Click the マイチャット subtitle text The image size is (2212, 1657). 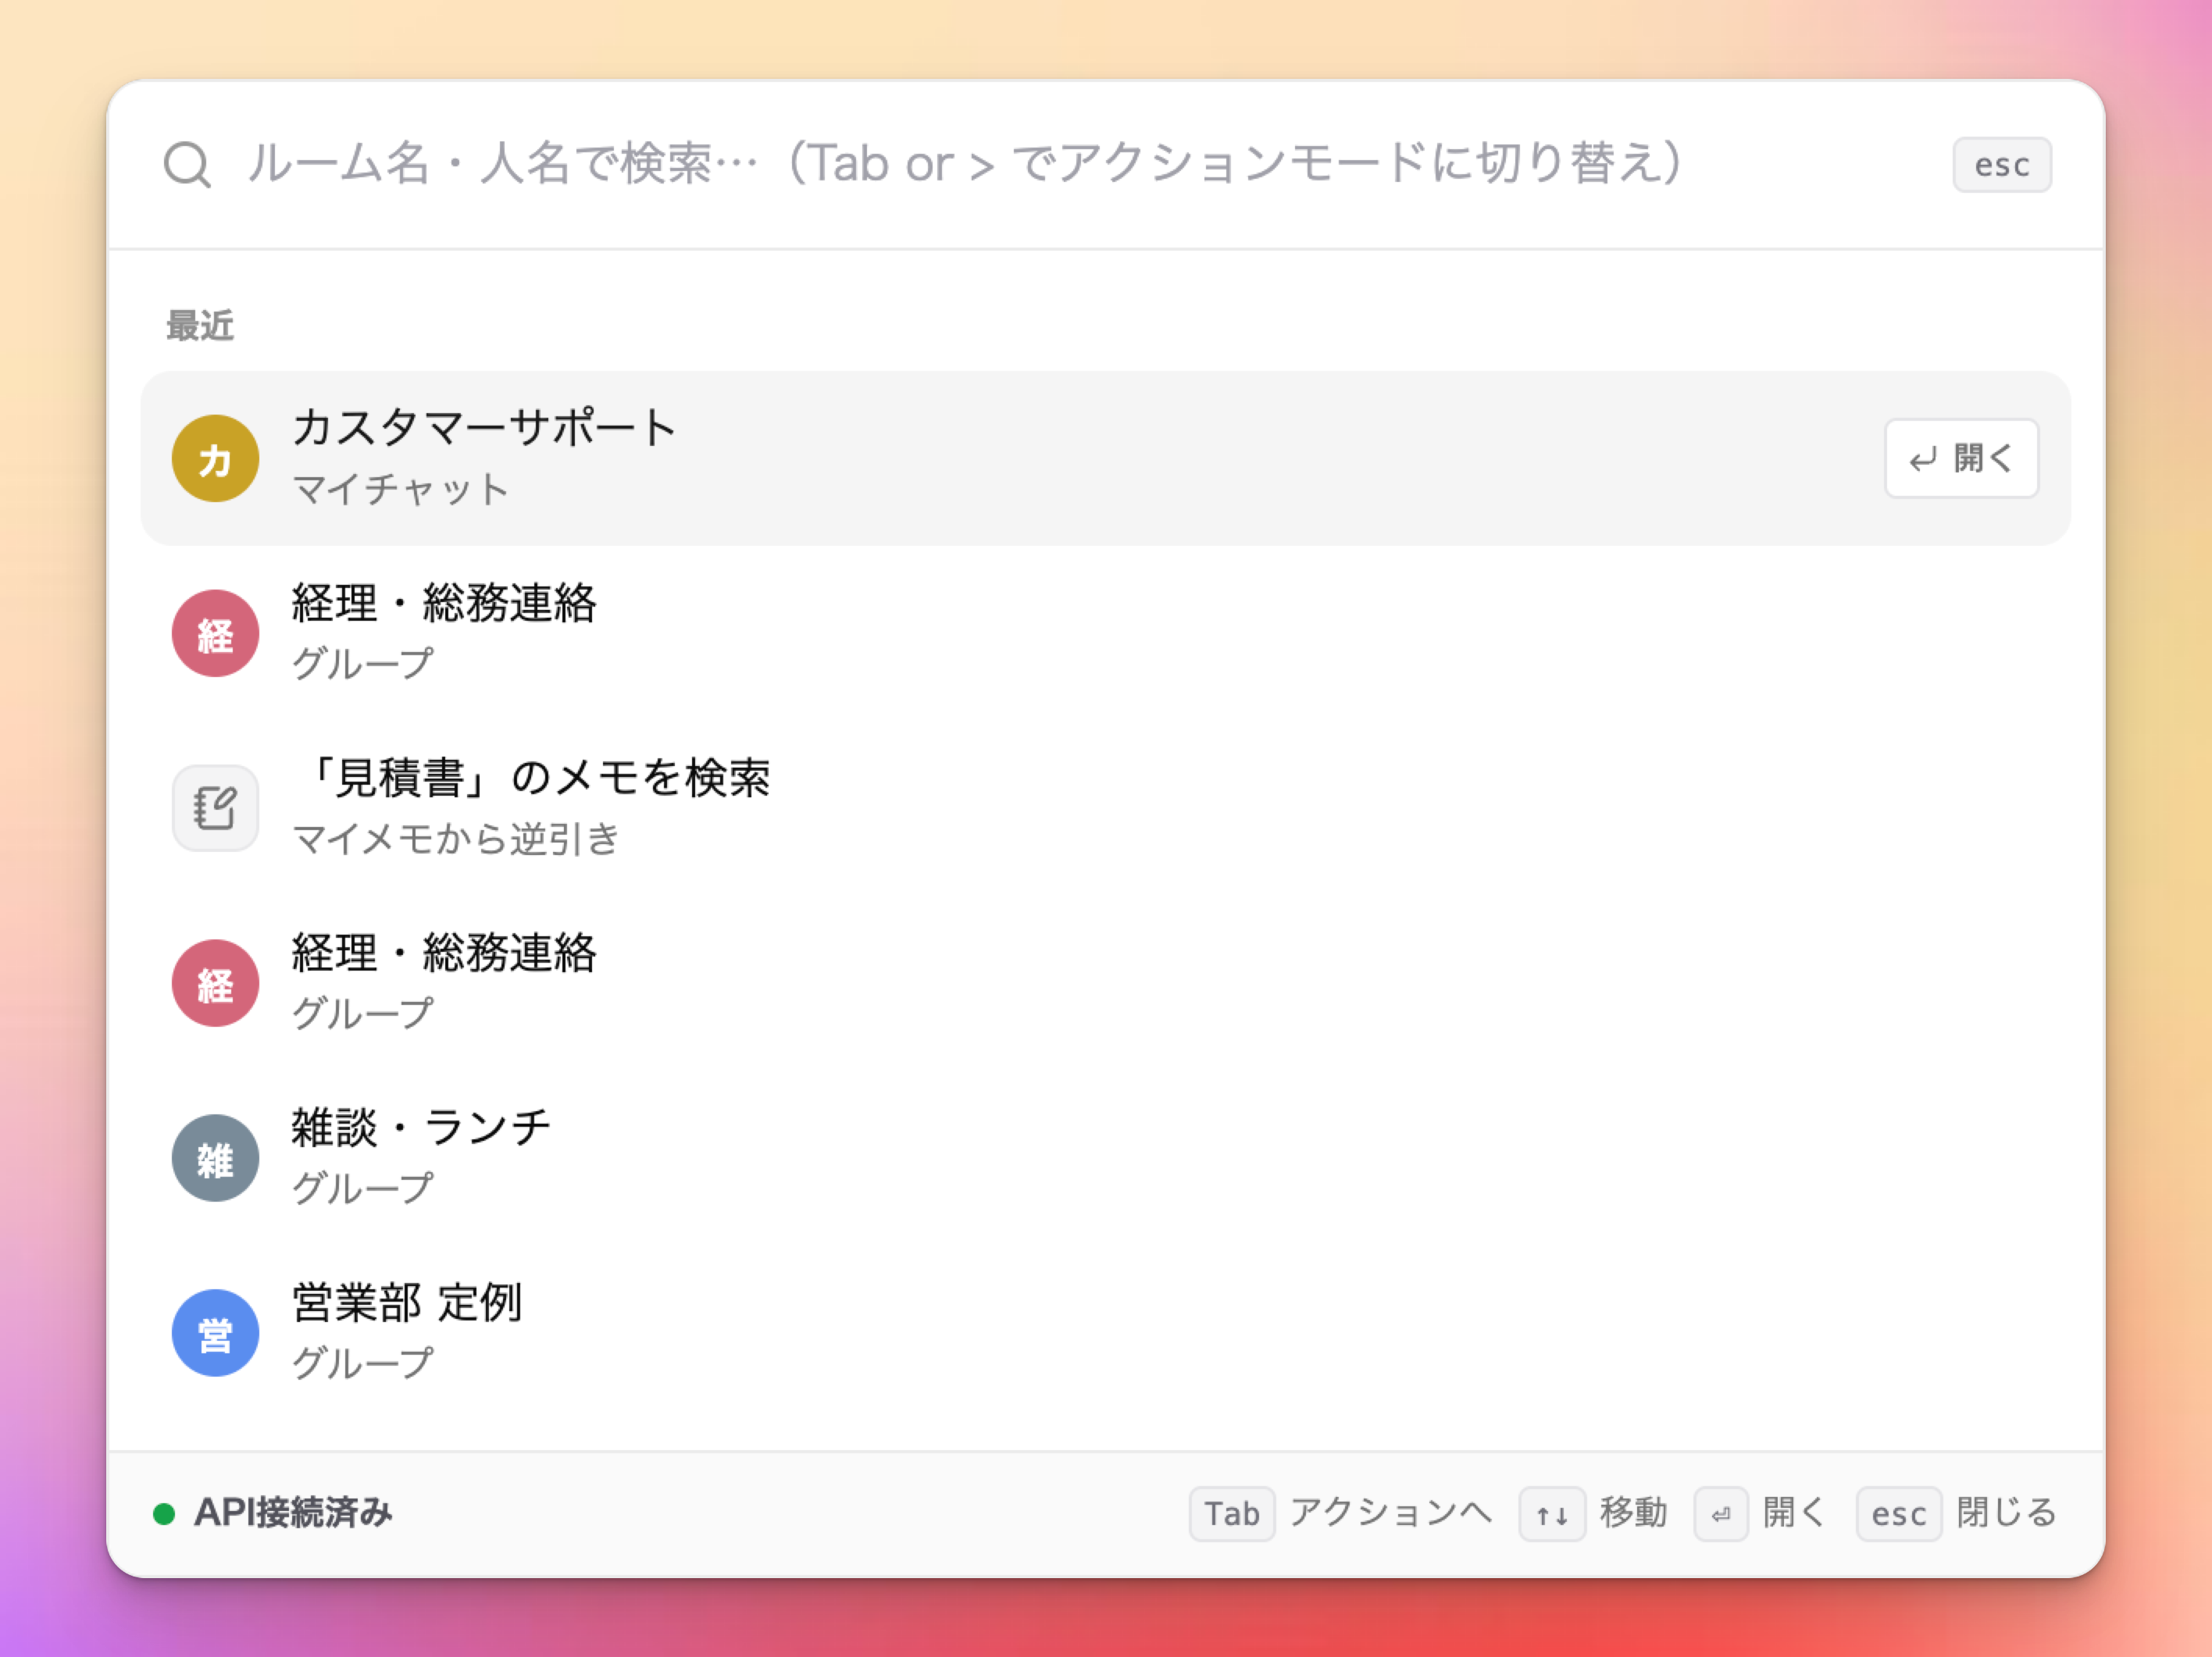pos(401,490)
